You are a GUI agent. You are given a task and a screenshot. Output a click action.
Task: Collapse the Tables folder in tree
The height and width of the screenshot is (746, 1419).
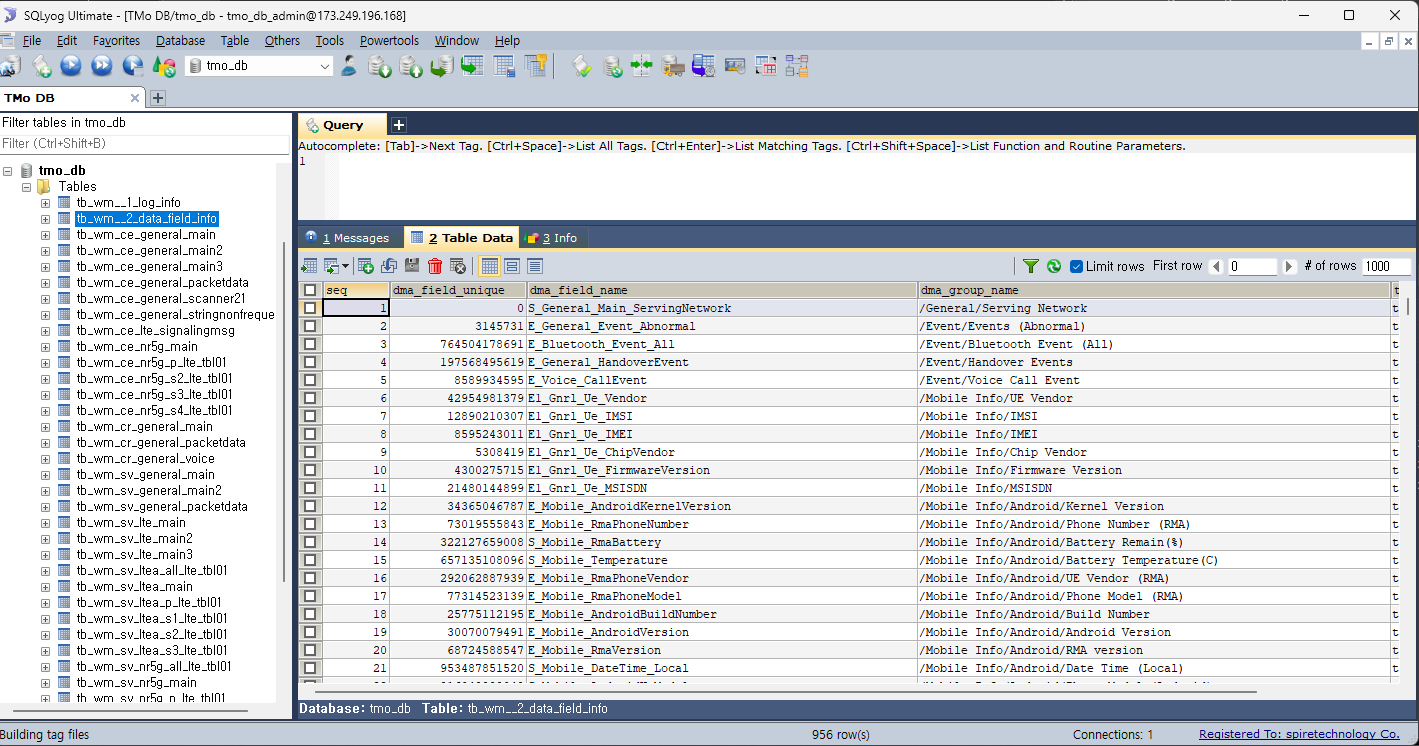pos(27,187)
